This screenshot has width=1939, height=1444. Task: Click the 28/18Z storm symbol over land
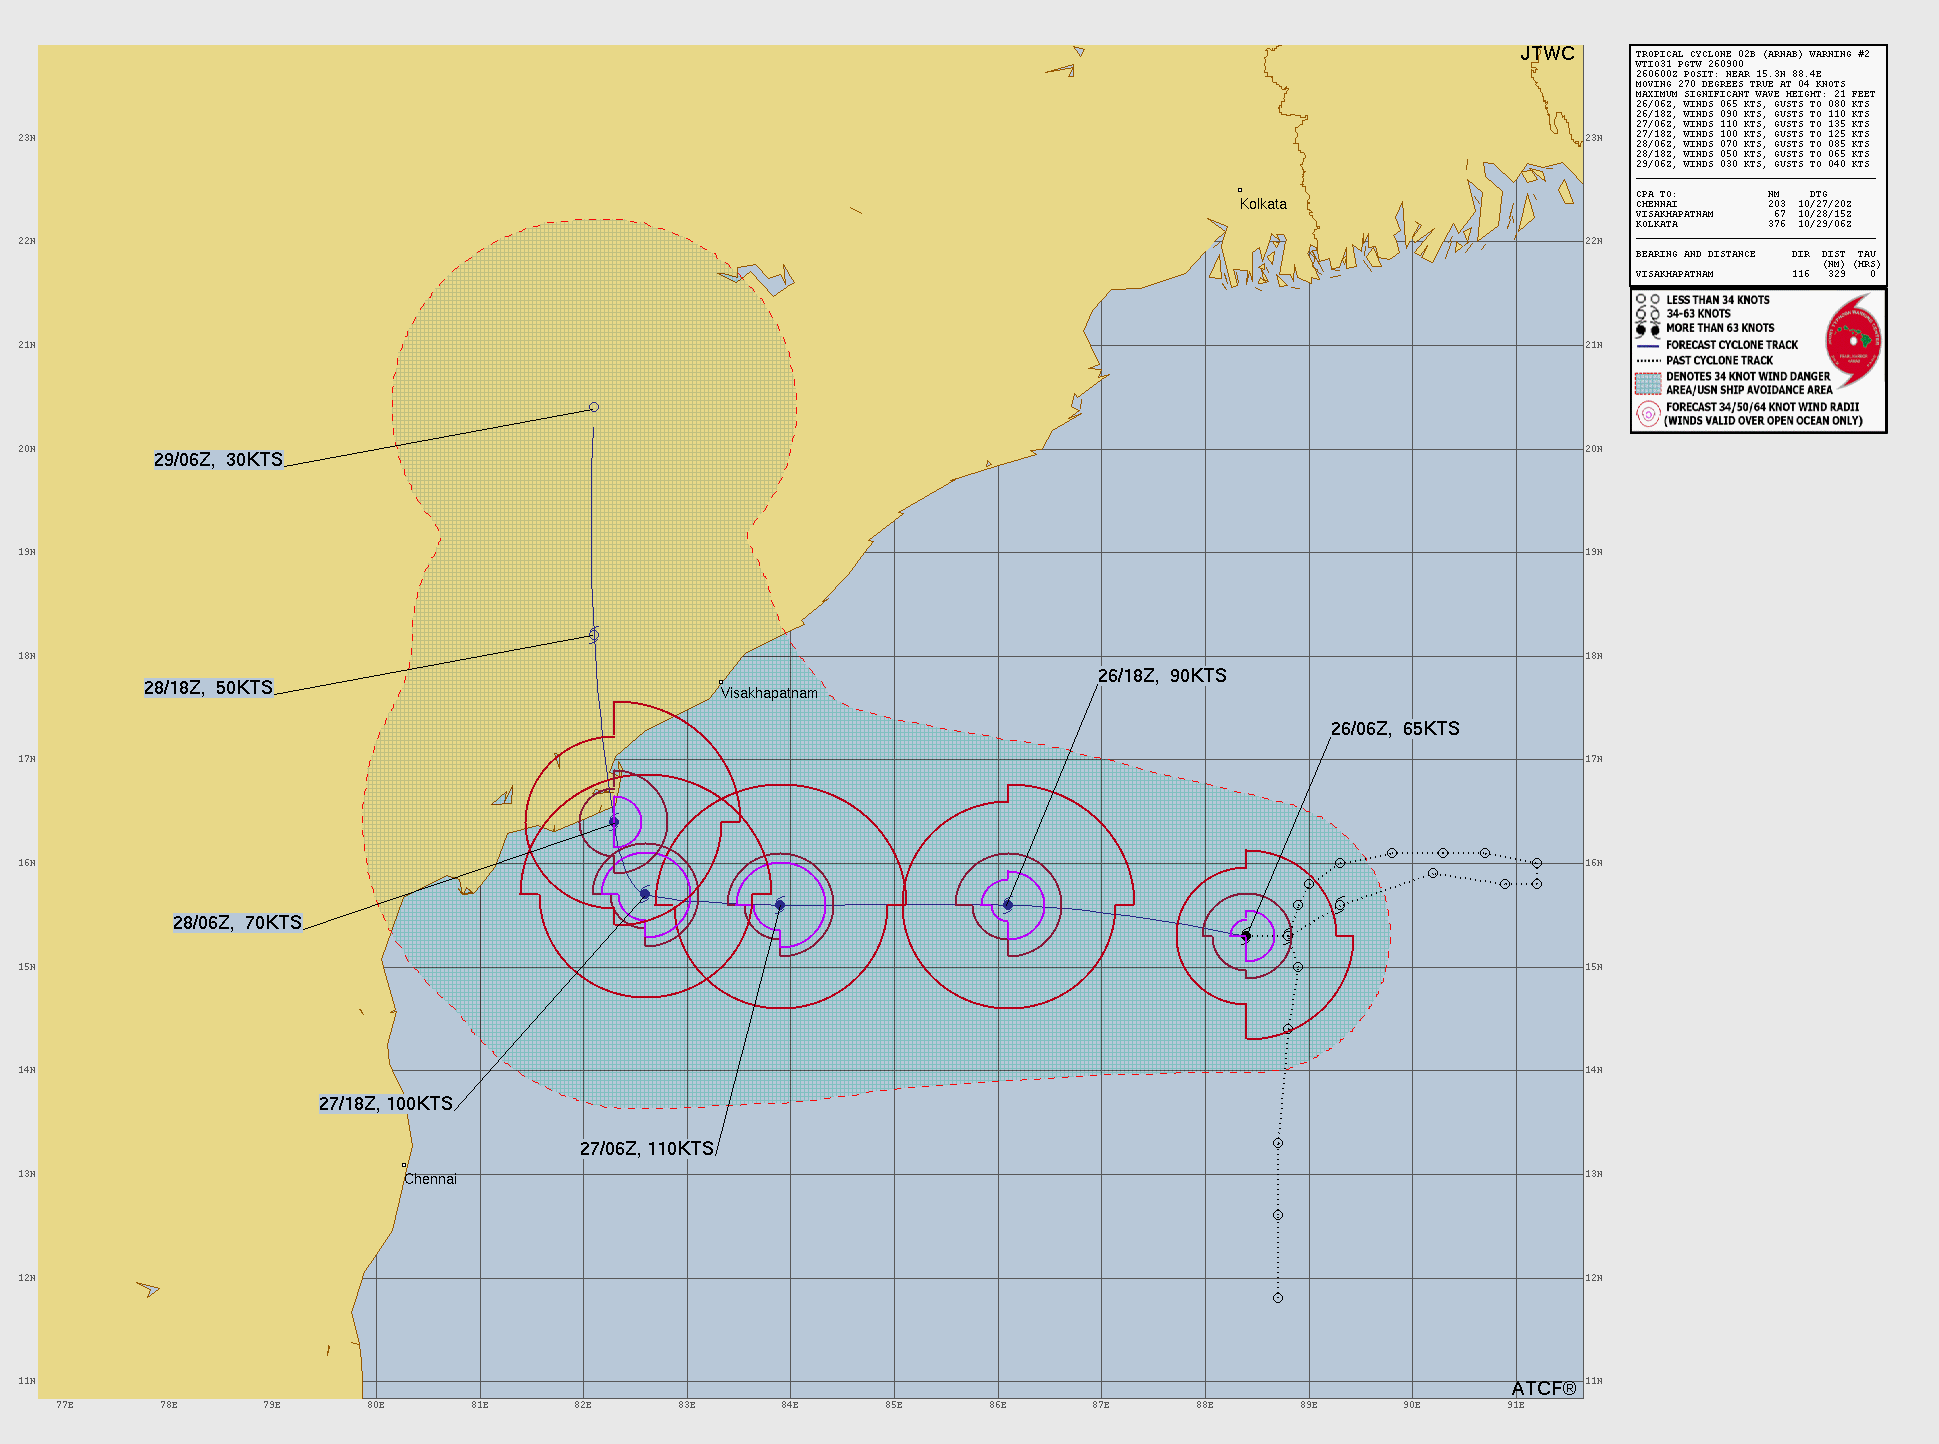point(594,635)
